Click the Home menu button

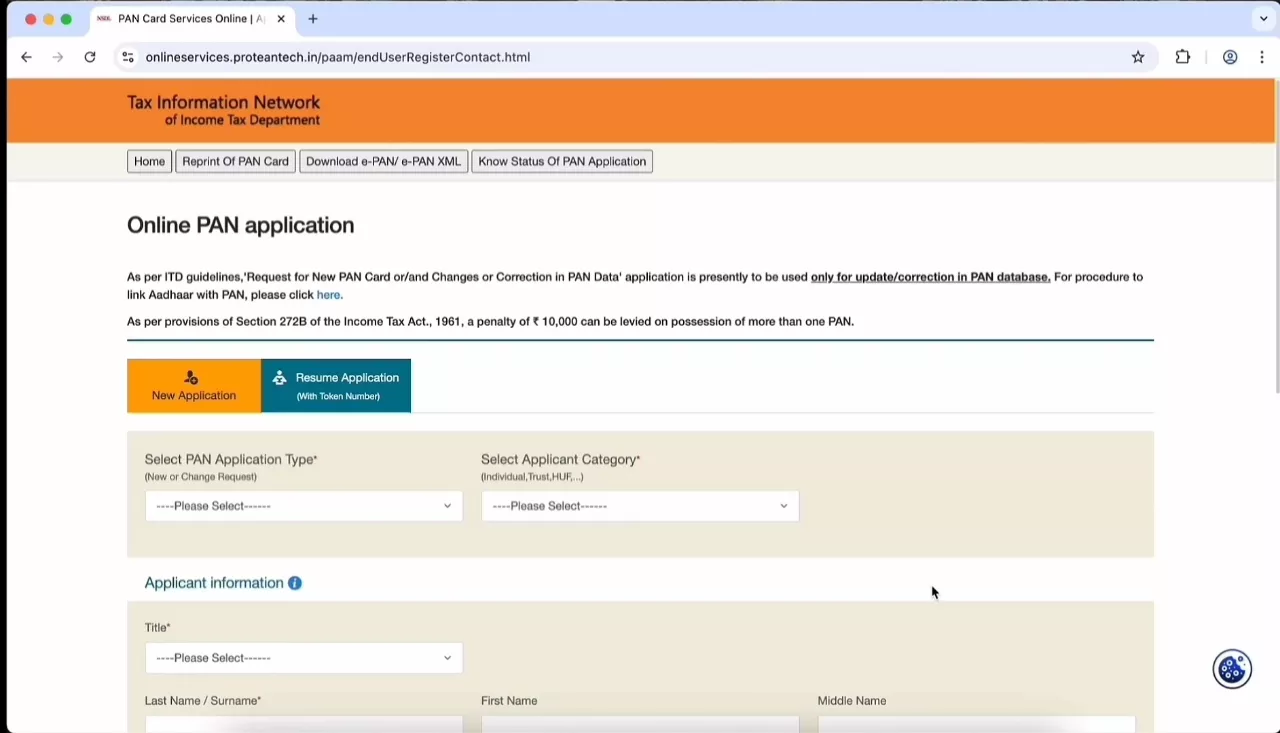click(x=149, y=161)
